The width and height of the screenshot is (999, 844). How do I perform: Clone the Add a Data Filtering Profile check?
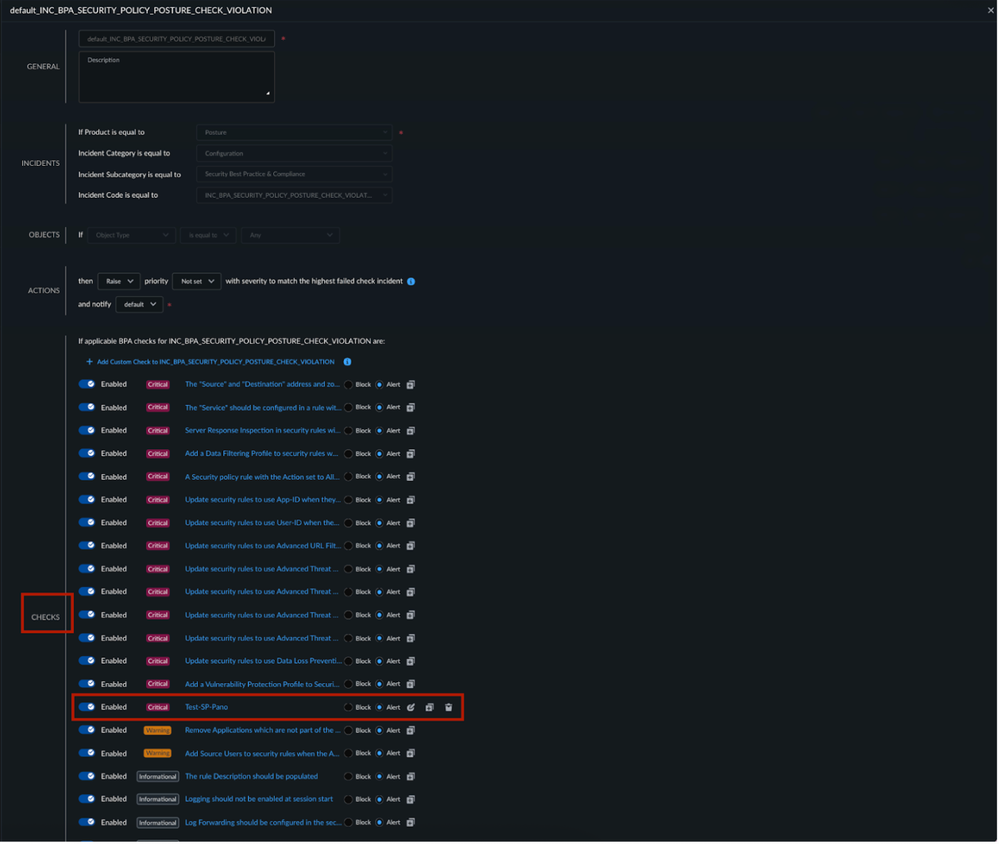point(411,454)
